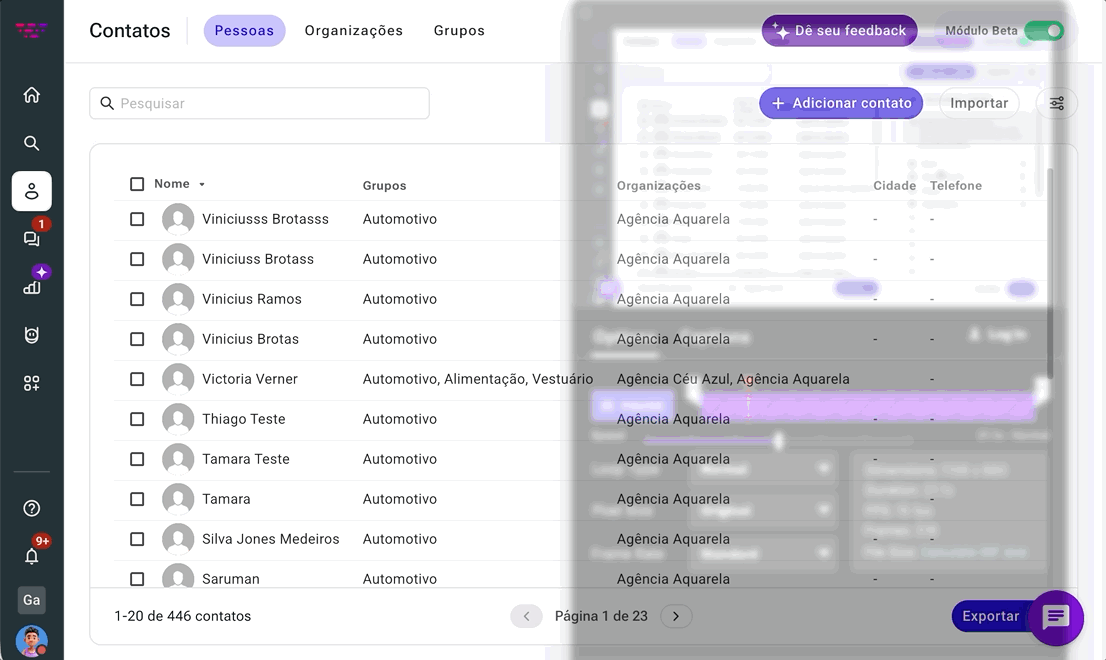
Task: Click 'Agência Céu Azul, Agência Aquarela' cell
Action: pyautogui.click(x=733, y=379)
